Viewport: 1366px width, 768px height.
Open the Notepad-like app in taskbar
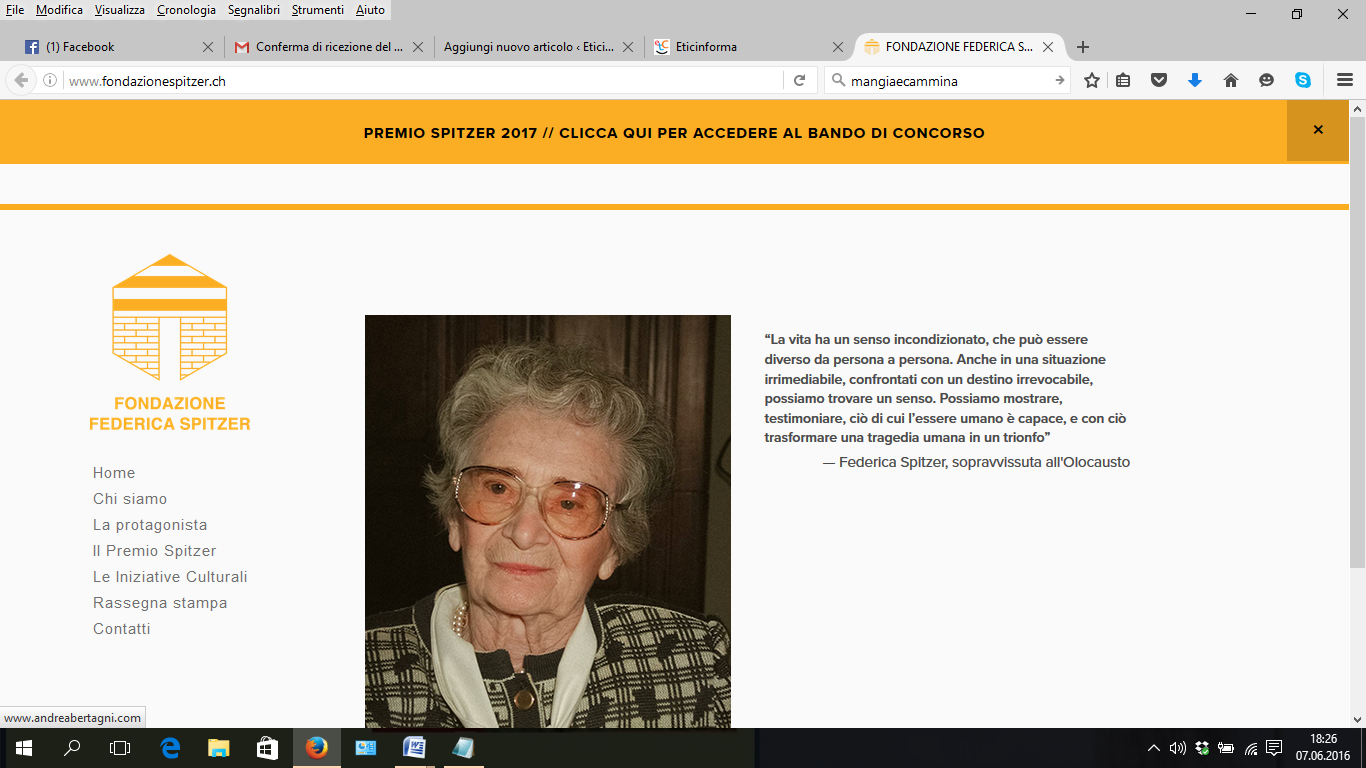point(462,748)
